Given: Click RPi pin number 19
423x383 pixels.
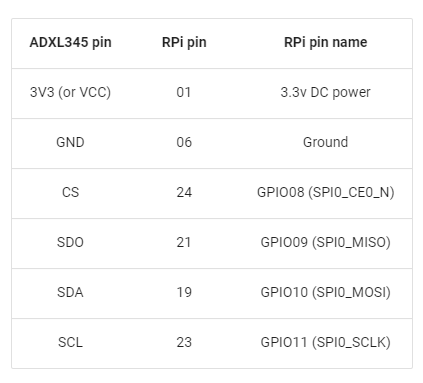Looking at the screenshot, I should click(184, 292).
